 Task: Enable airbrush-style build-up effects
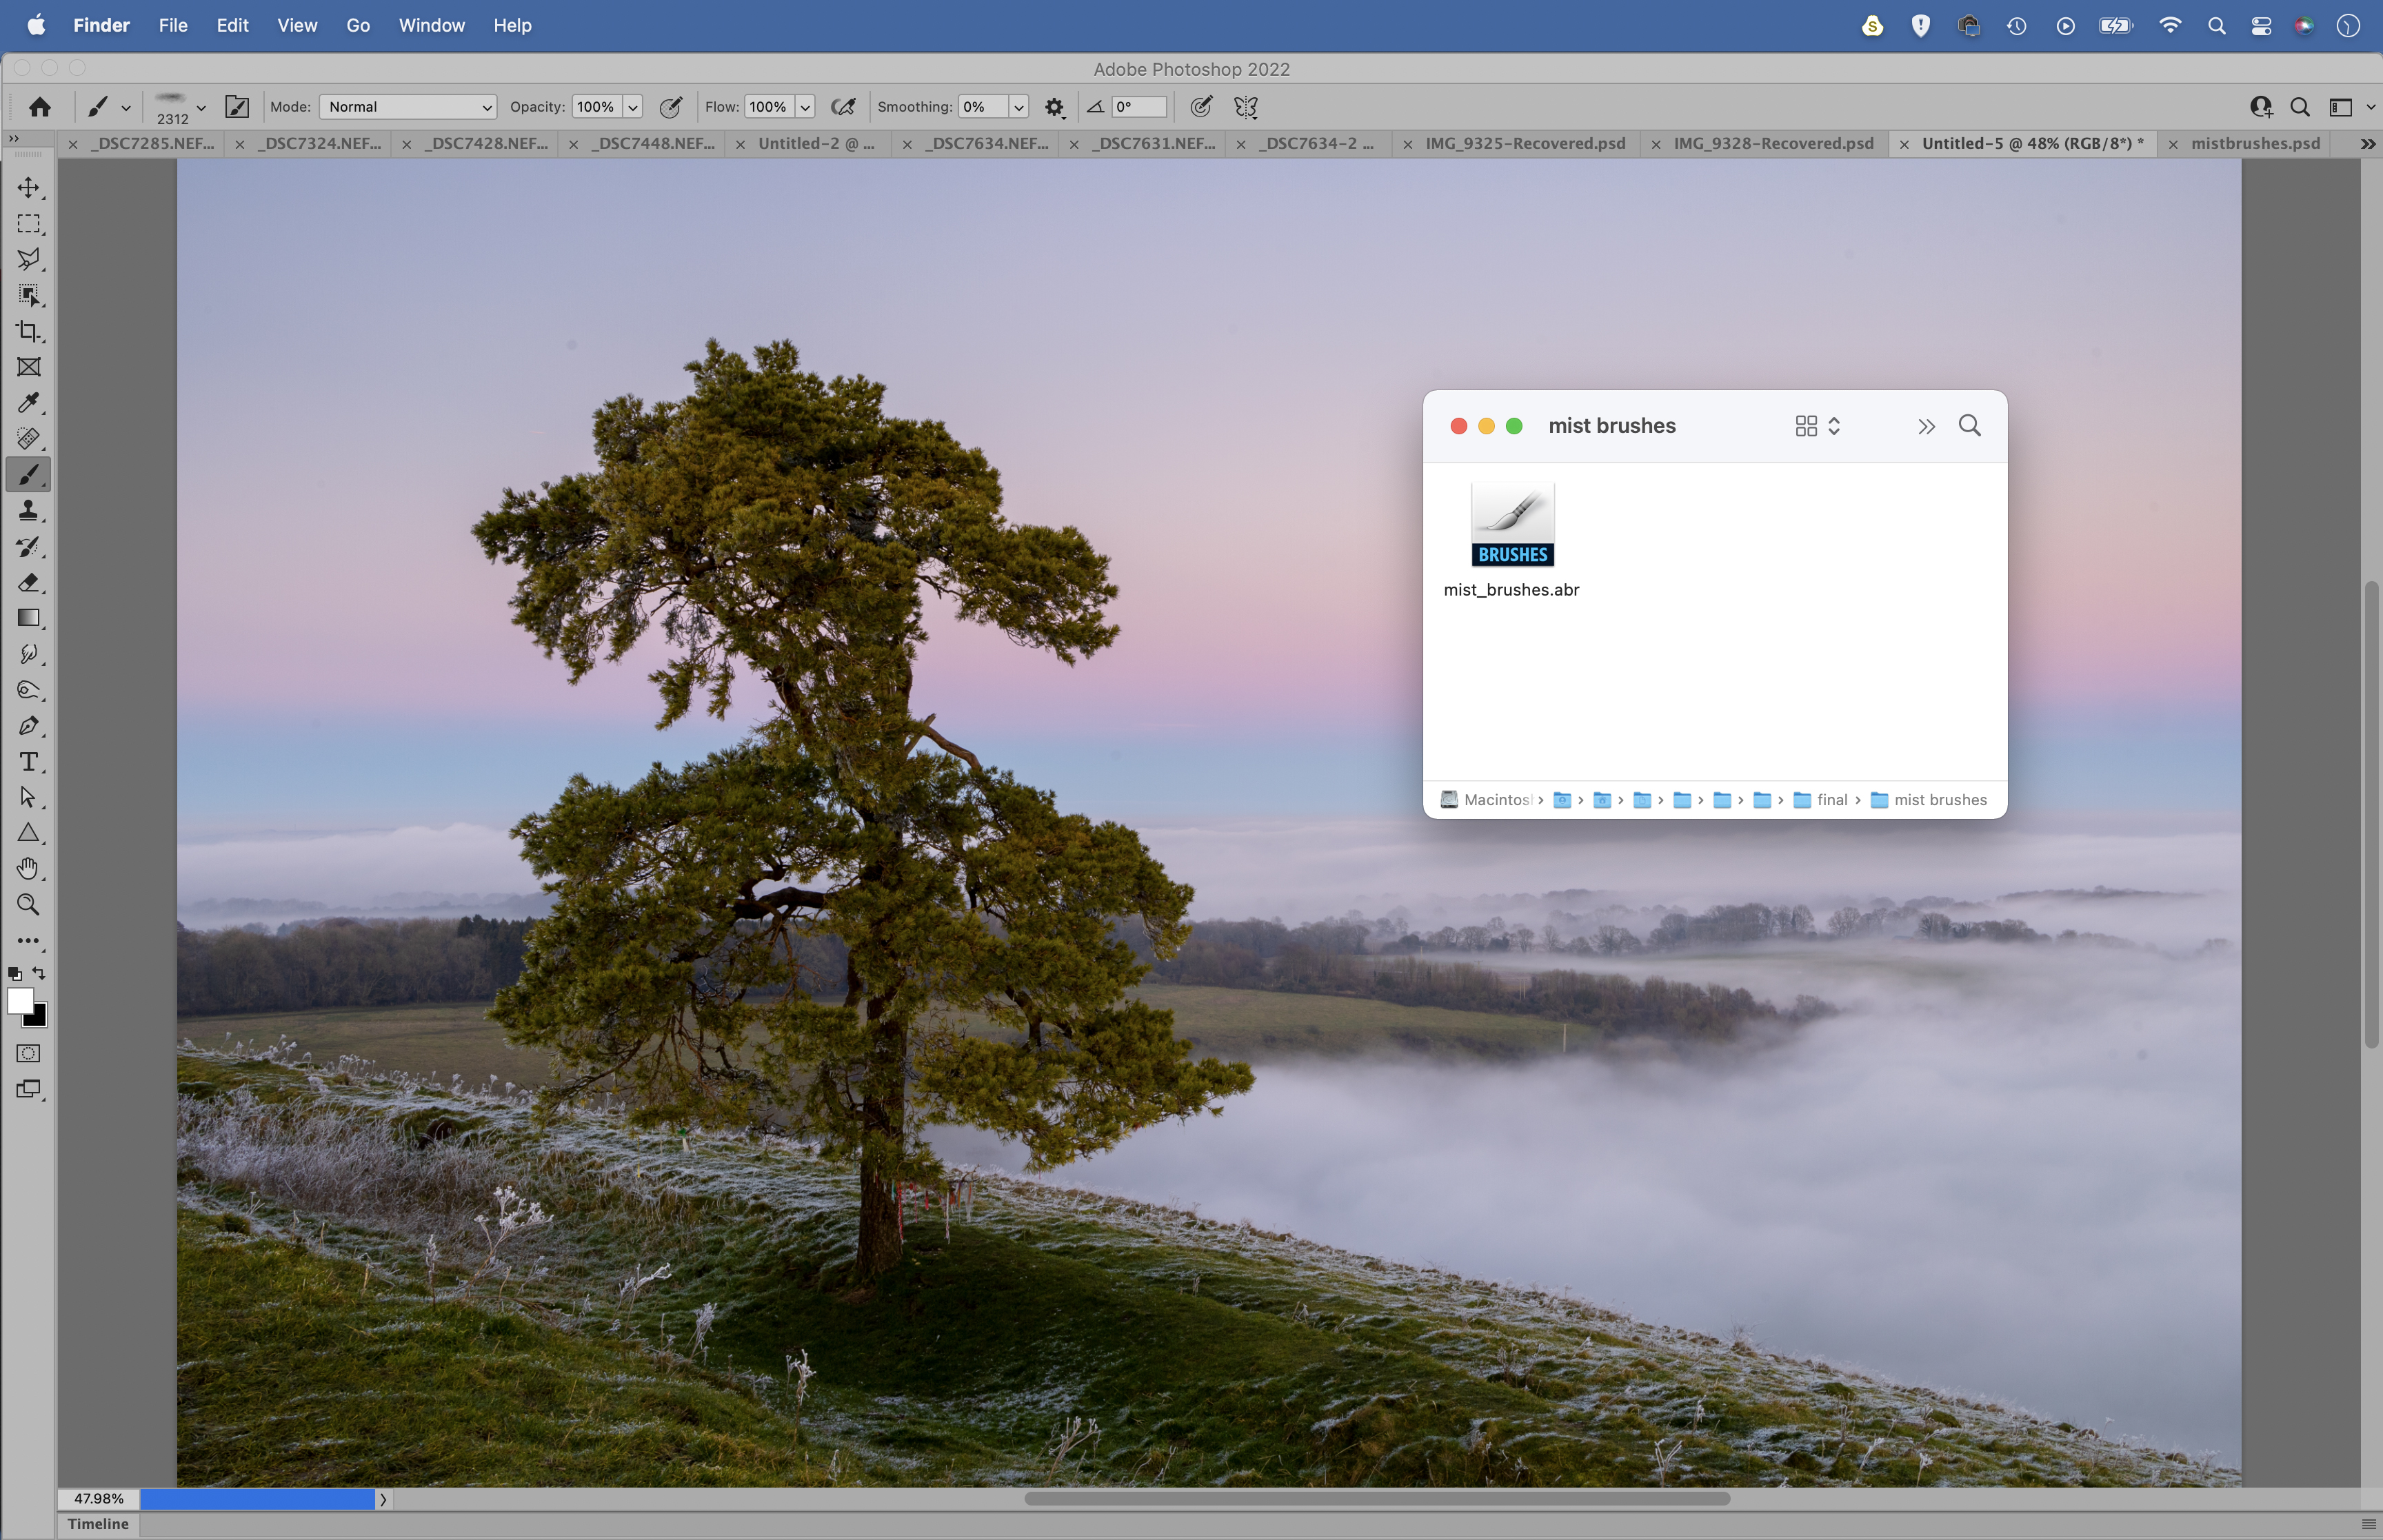[x=843, y=107]
